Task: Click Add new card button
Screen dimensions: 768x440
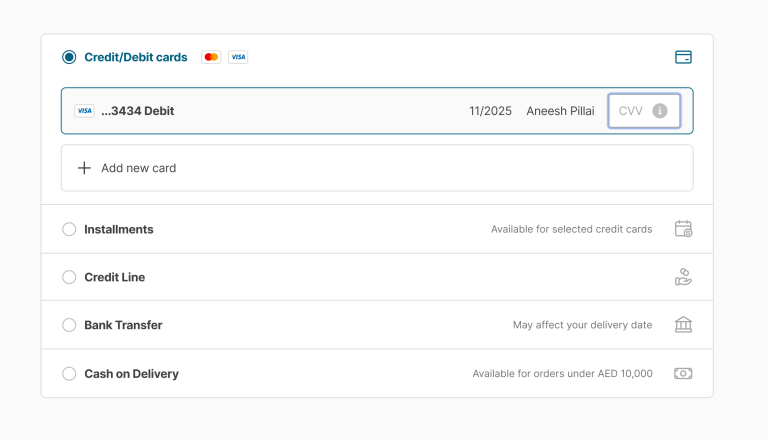Action: click(377, 168)
